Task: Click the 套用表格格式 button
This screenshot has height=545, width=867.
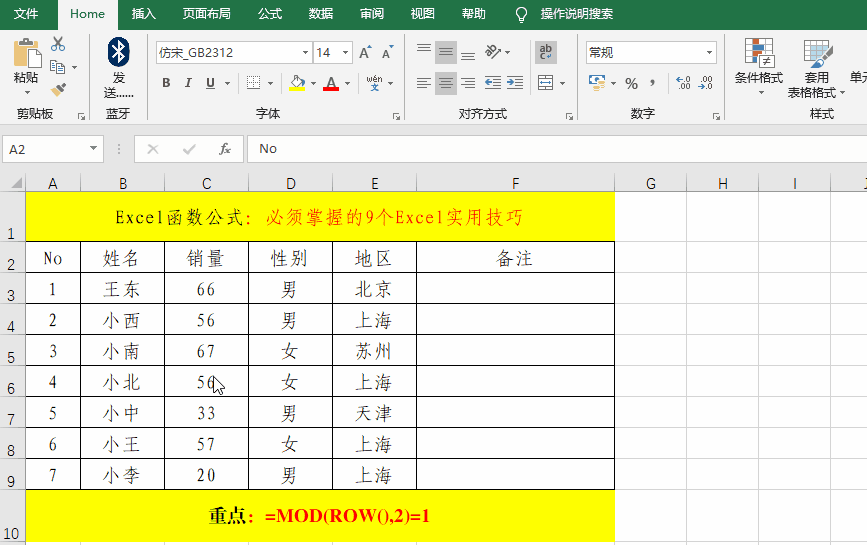Action: [x=816, y=68]
